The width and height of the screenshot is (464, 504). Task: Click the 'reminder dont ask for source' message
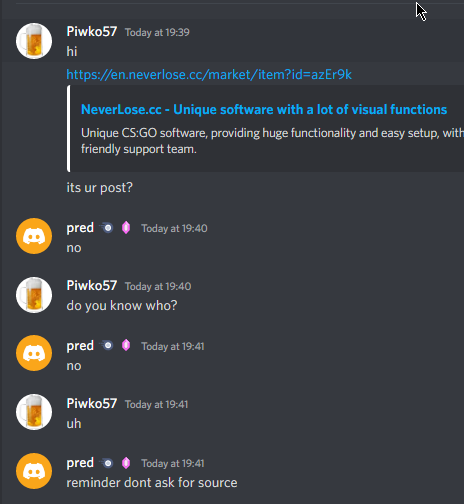[x=152, y=483]
